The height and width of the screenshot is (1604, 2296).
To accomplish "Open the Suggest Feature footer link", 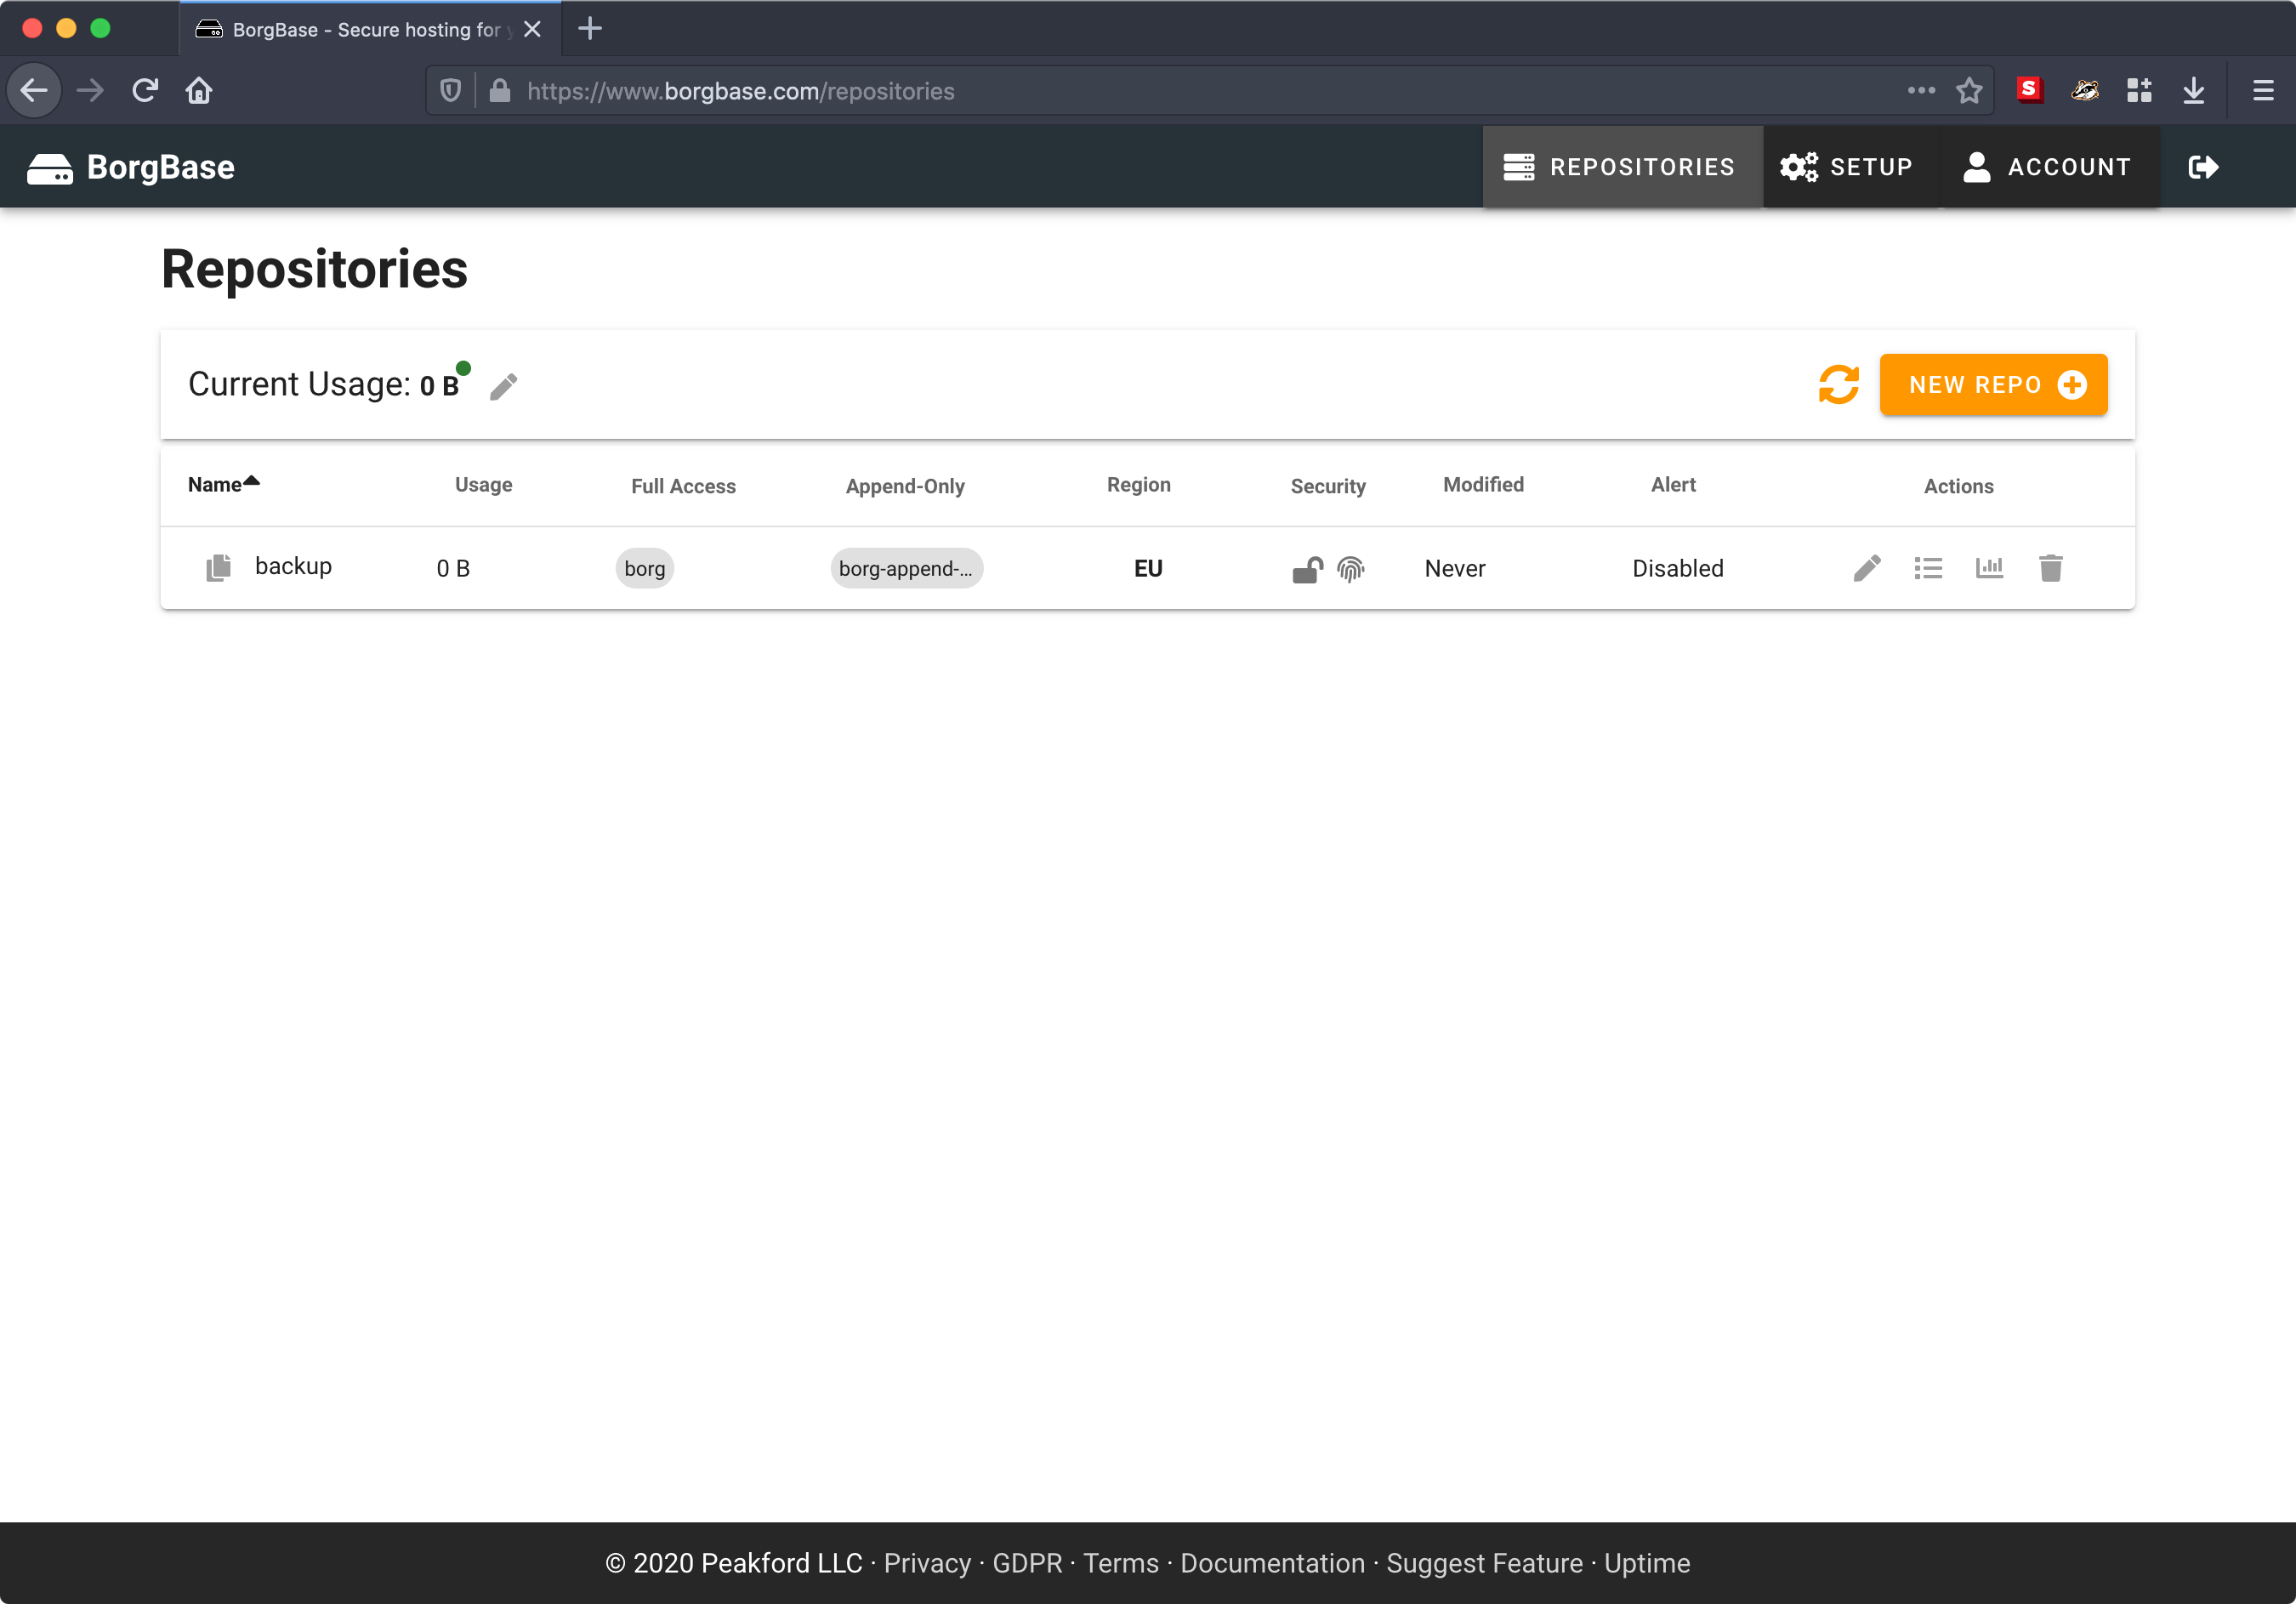I will tap(1484, 1563).
